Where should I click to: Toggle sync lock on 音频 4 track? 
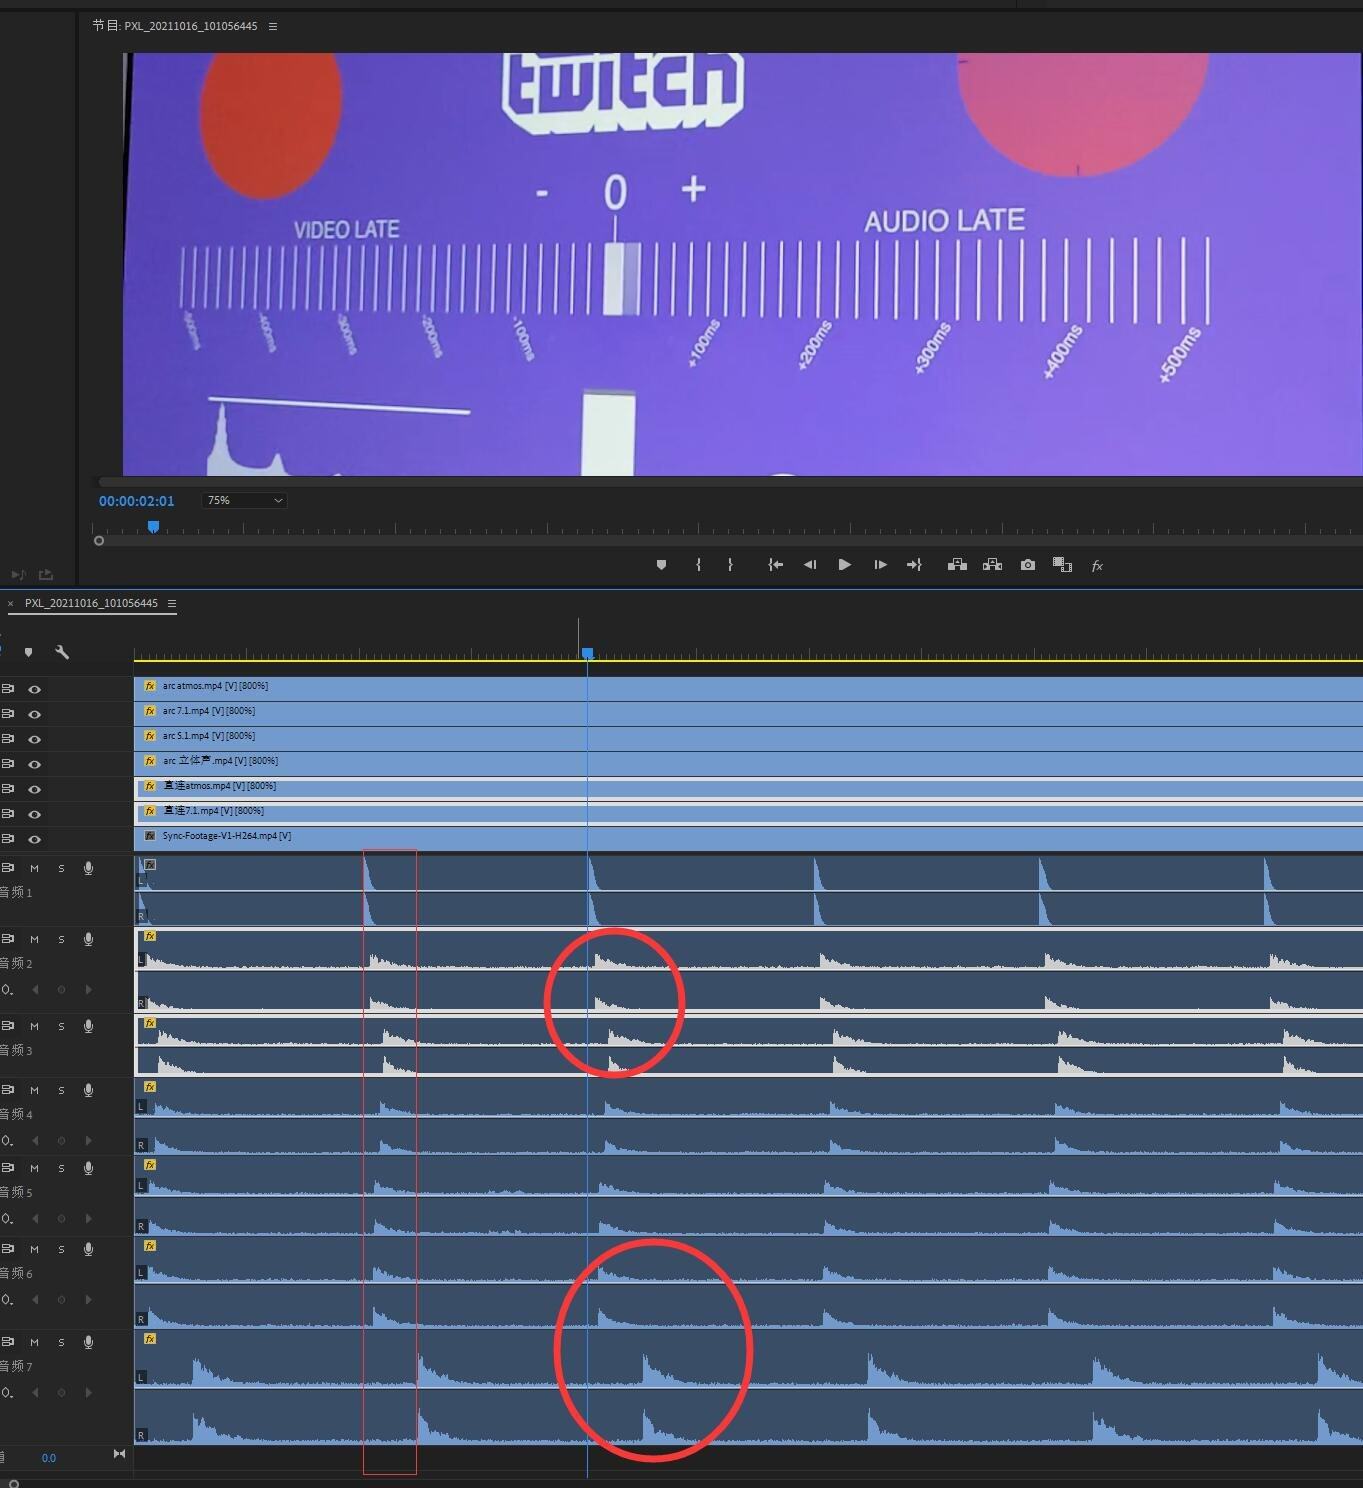pos(8,1089)
